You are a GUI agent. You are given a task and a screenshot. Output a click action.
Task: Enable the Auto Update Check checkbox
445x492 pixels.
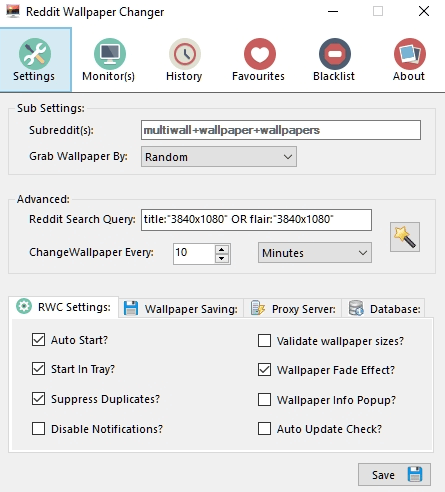264,429
